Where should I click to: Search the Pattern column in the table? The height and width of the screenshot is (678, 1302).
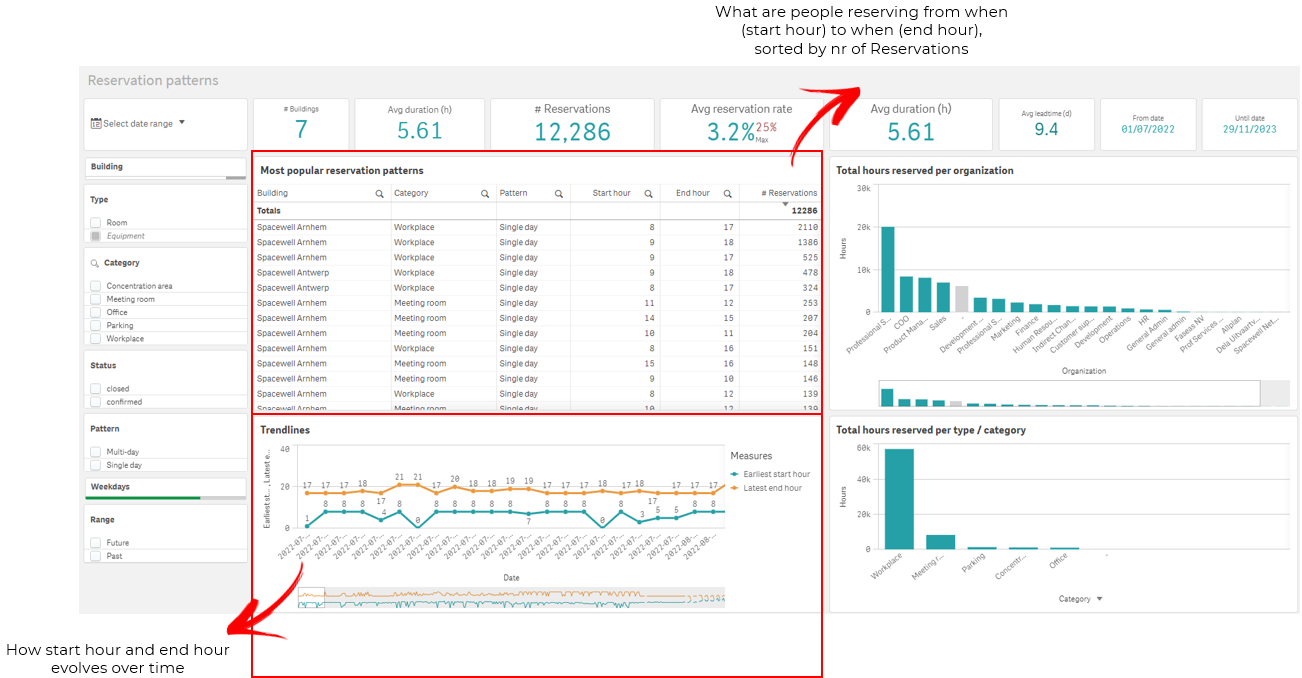[559, 193]
